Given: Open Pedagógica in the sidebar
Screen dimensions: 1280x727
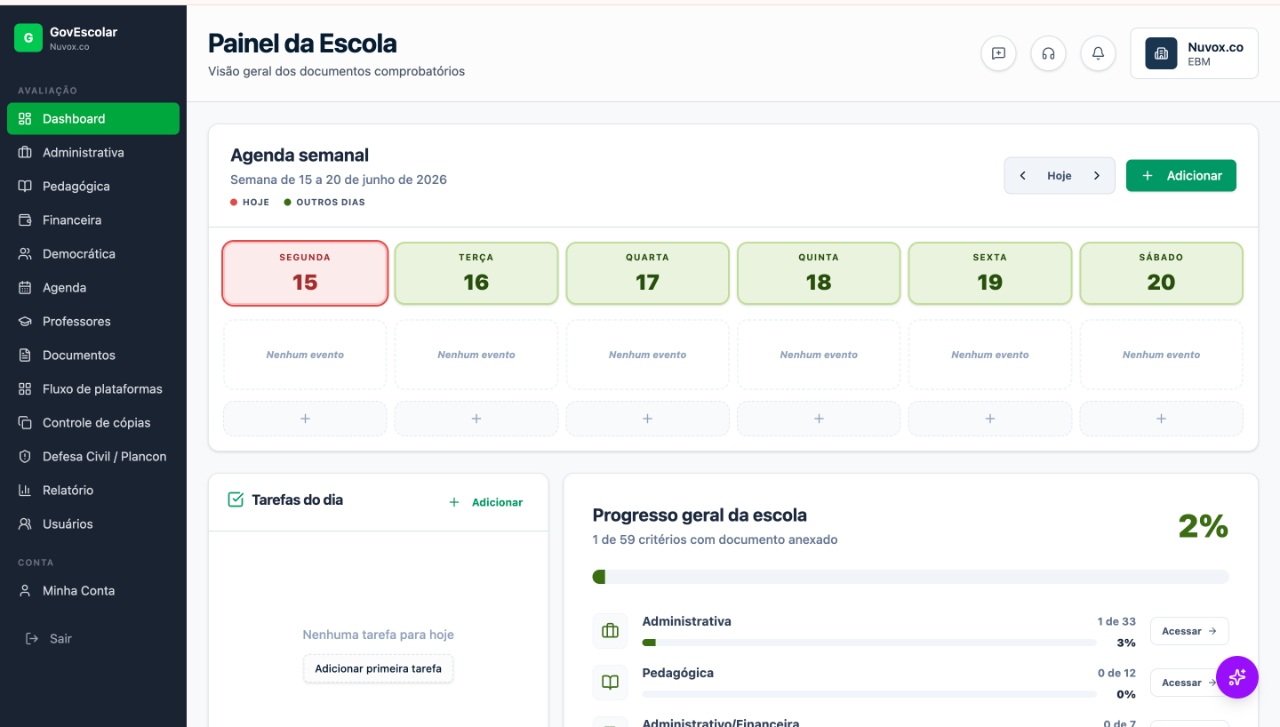Looking at the screenshot, I should pos(93,187).
